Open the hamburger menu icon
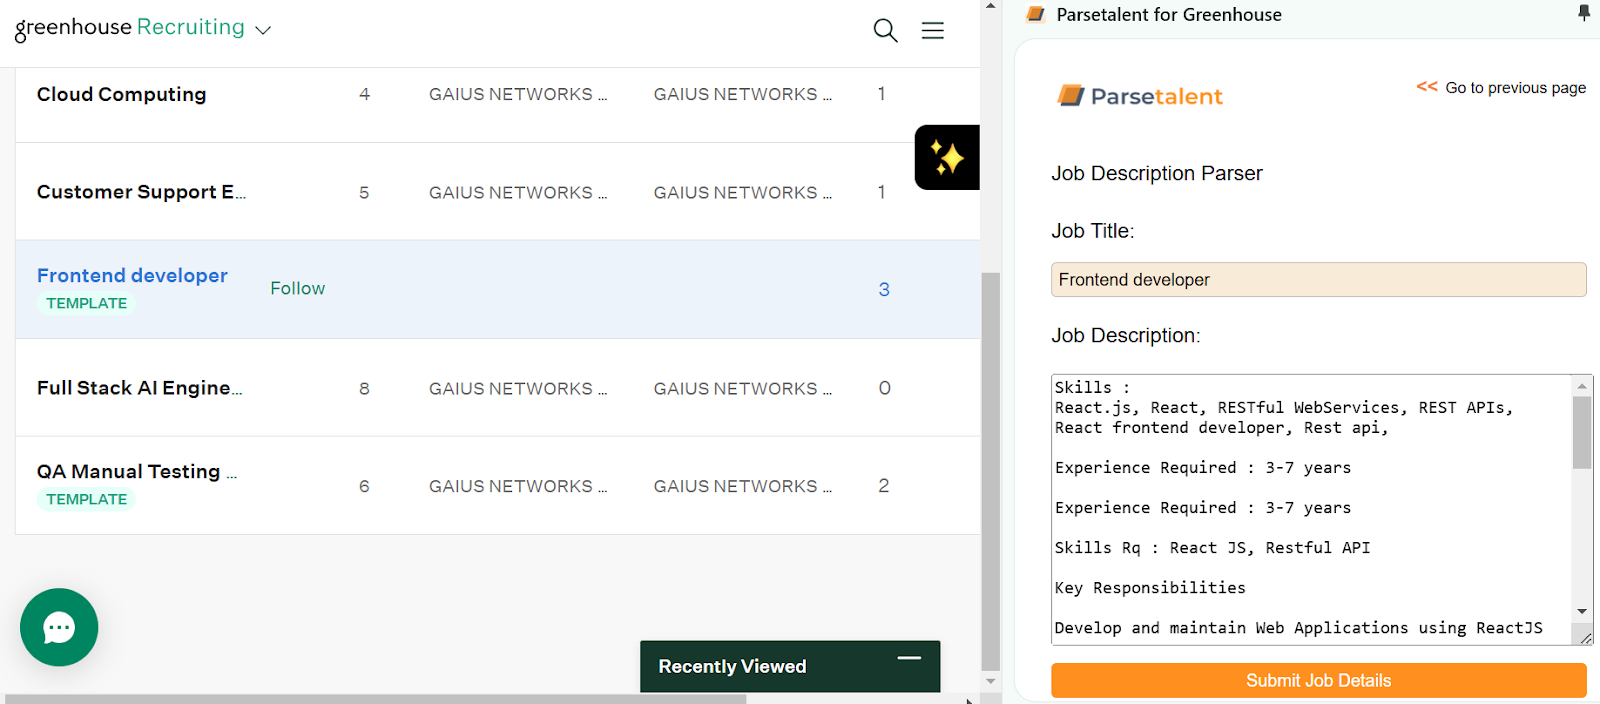Viewport: 1600px width, 704px height. tap(933, 30)
